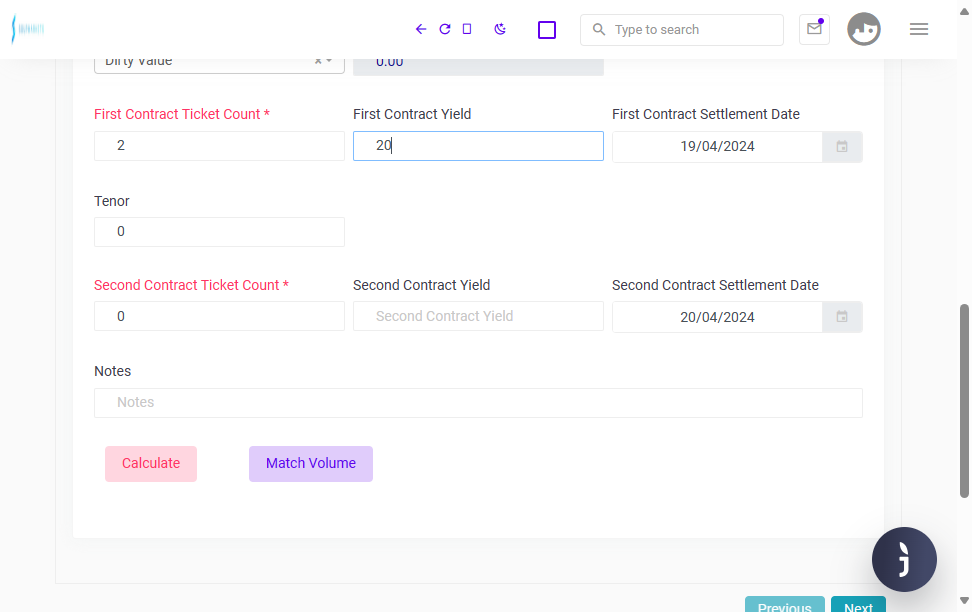Click the First Contract Settlement Date field
The width and height of the screenshot is (972, 612).
click(717, 147)
